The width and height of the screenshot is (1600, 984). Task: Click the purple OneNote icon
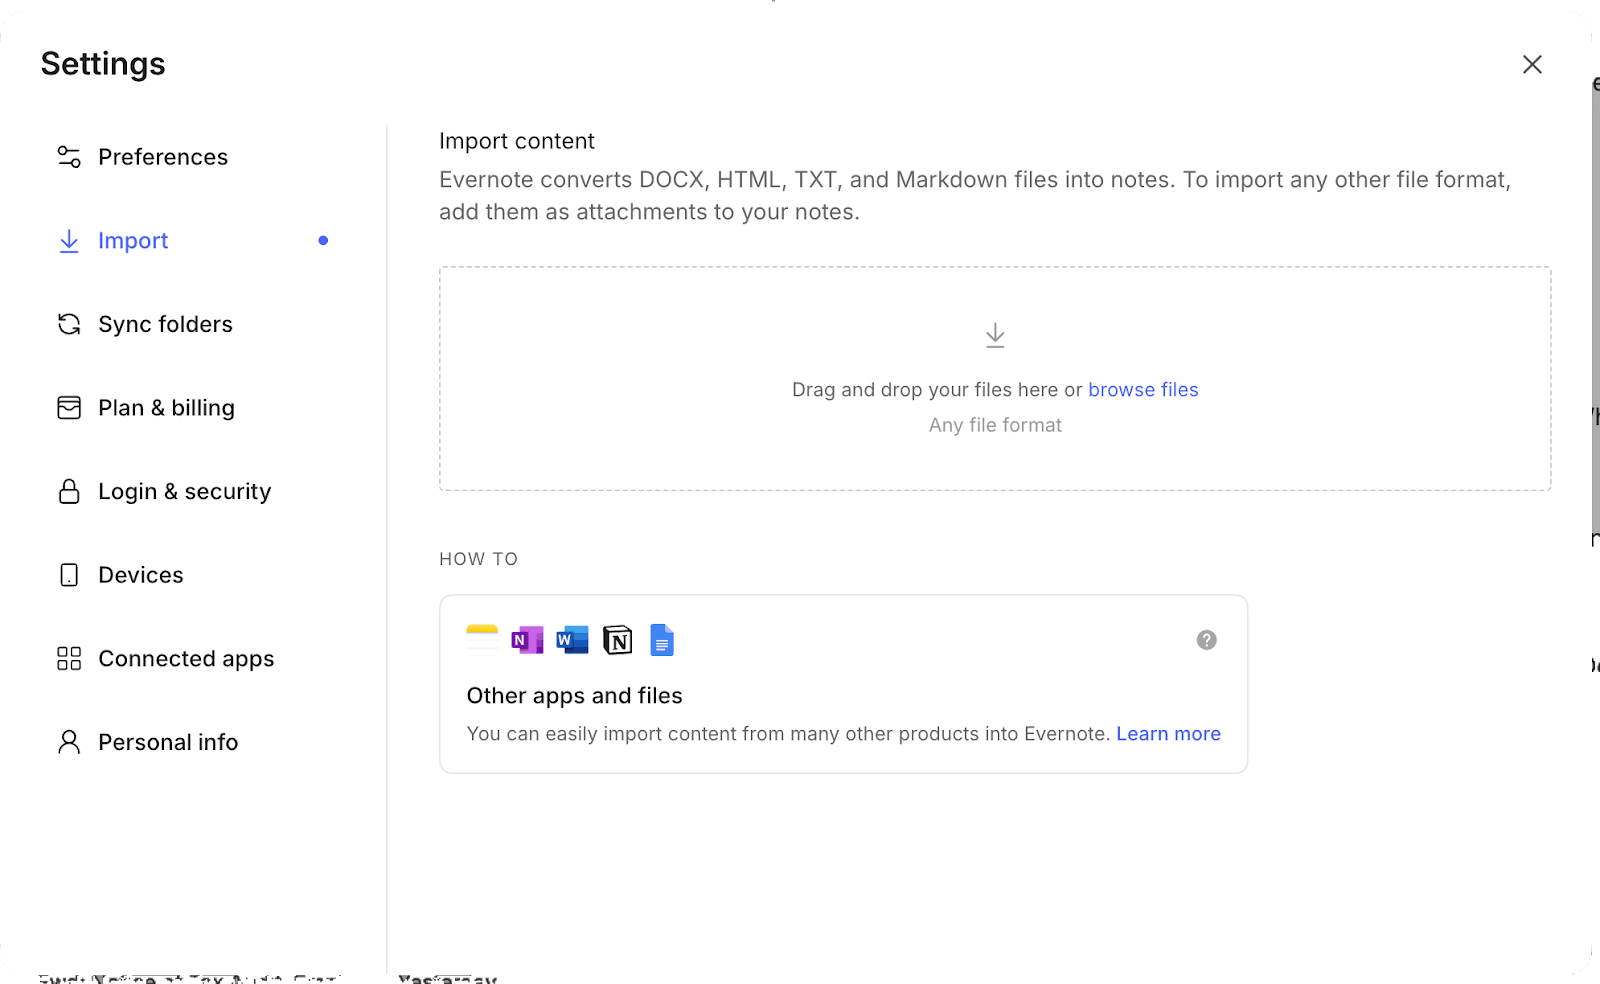527,640
